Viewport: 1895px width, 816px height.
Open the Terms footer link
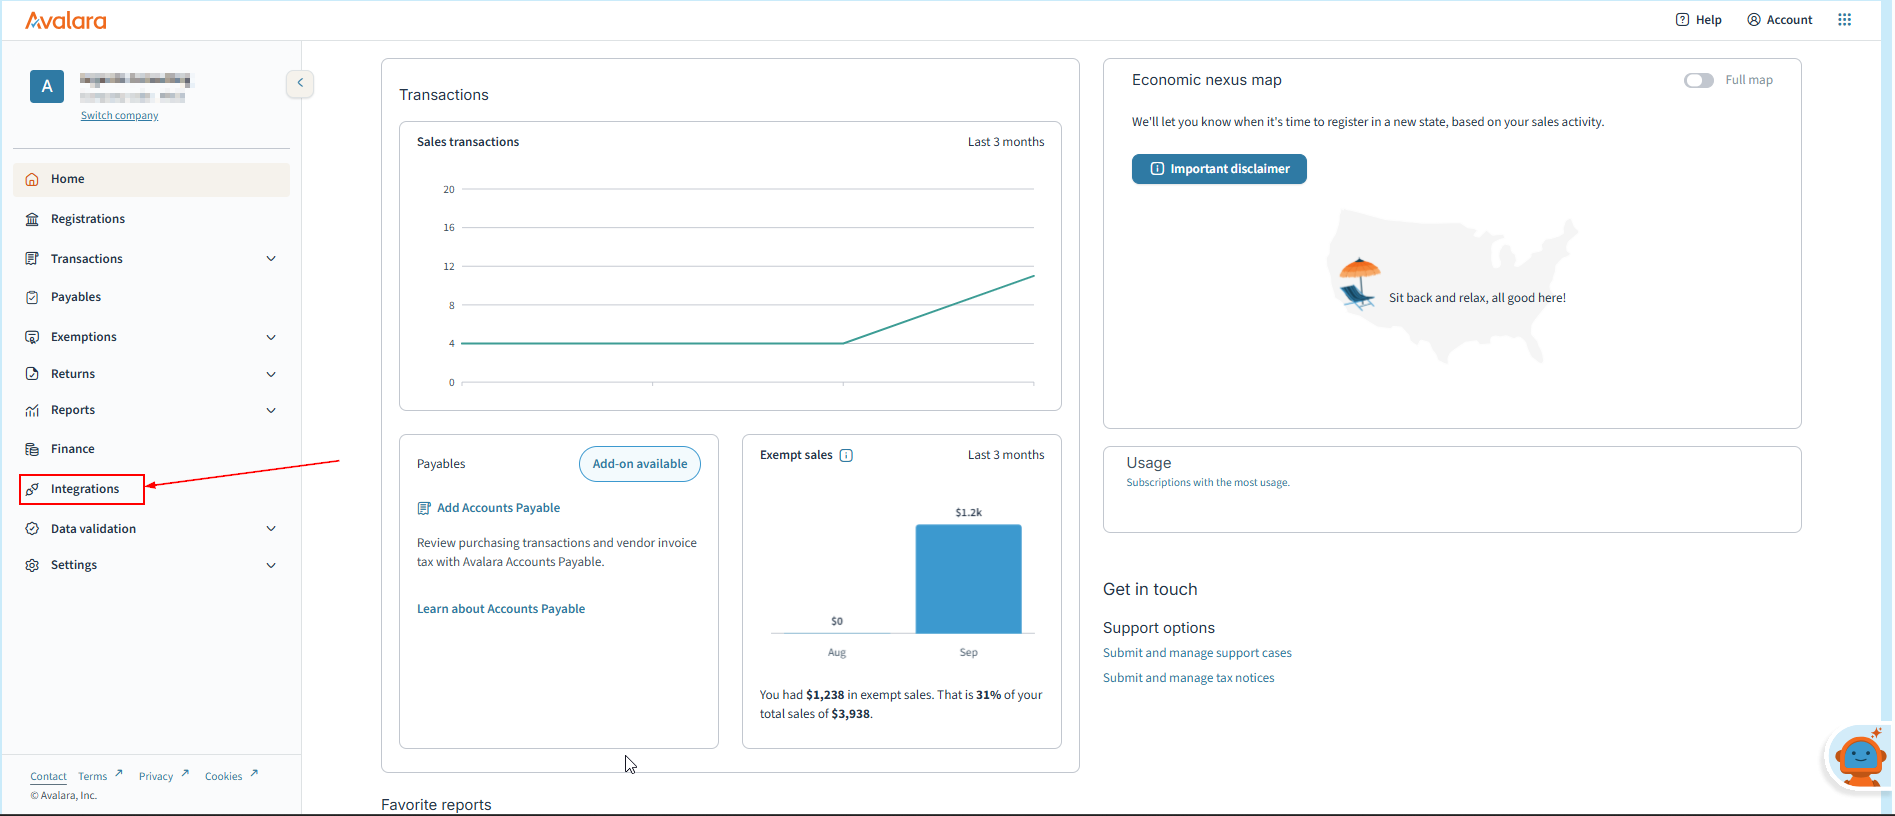tap(100, 776)
